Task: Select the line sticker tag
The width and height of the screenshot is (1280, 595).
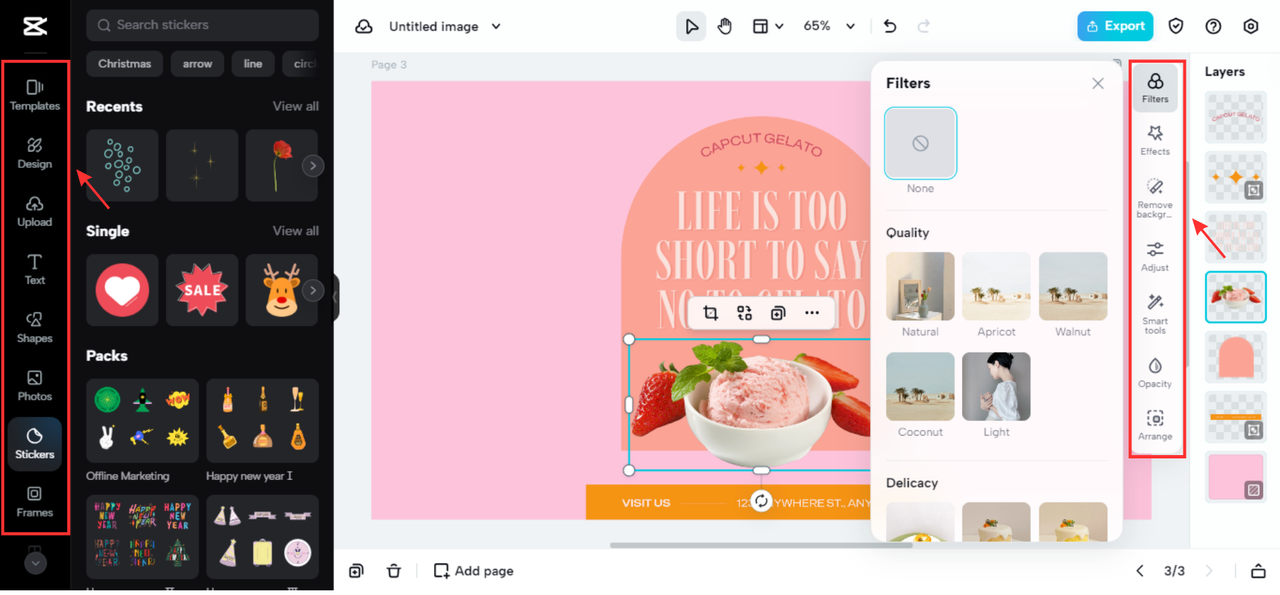Action: point(253,64)
